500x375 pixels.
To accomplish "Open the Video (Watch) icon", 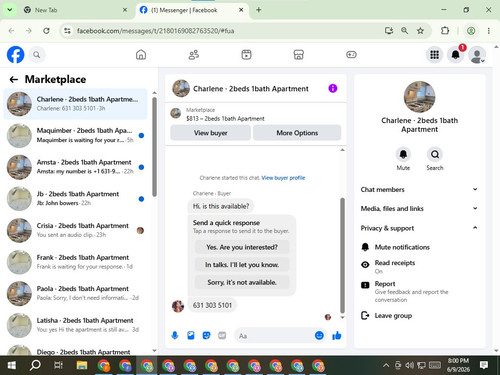I will coord(246,55).
